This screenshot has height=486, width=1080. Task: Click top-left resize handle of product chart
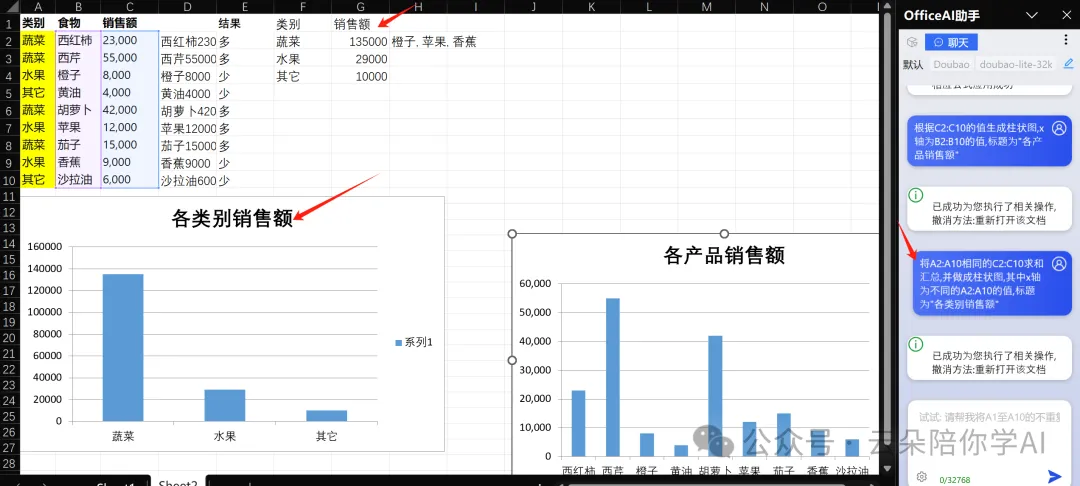point(512,234)
